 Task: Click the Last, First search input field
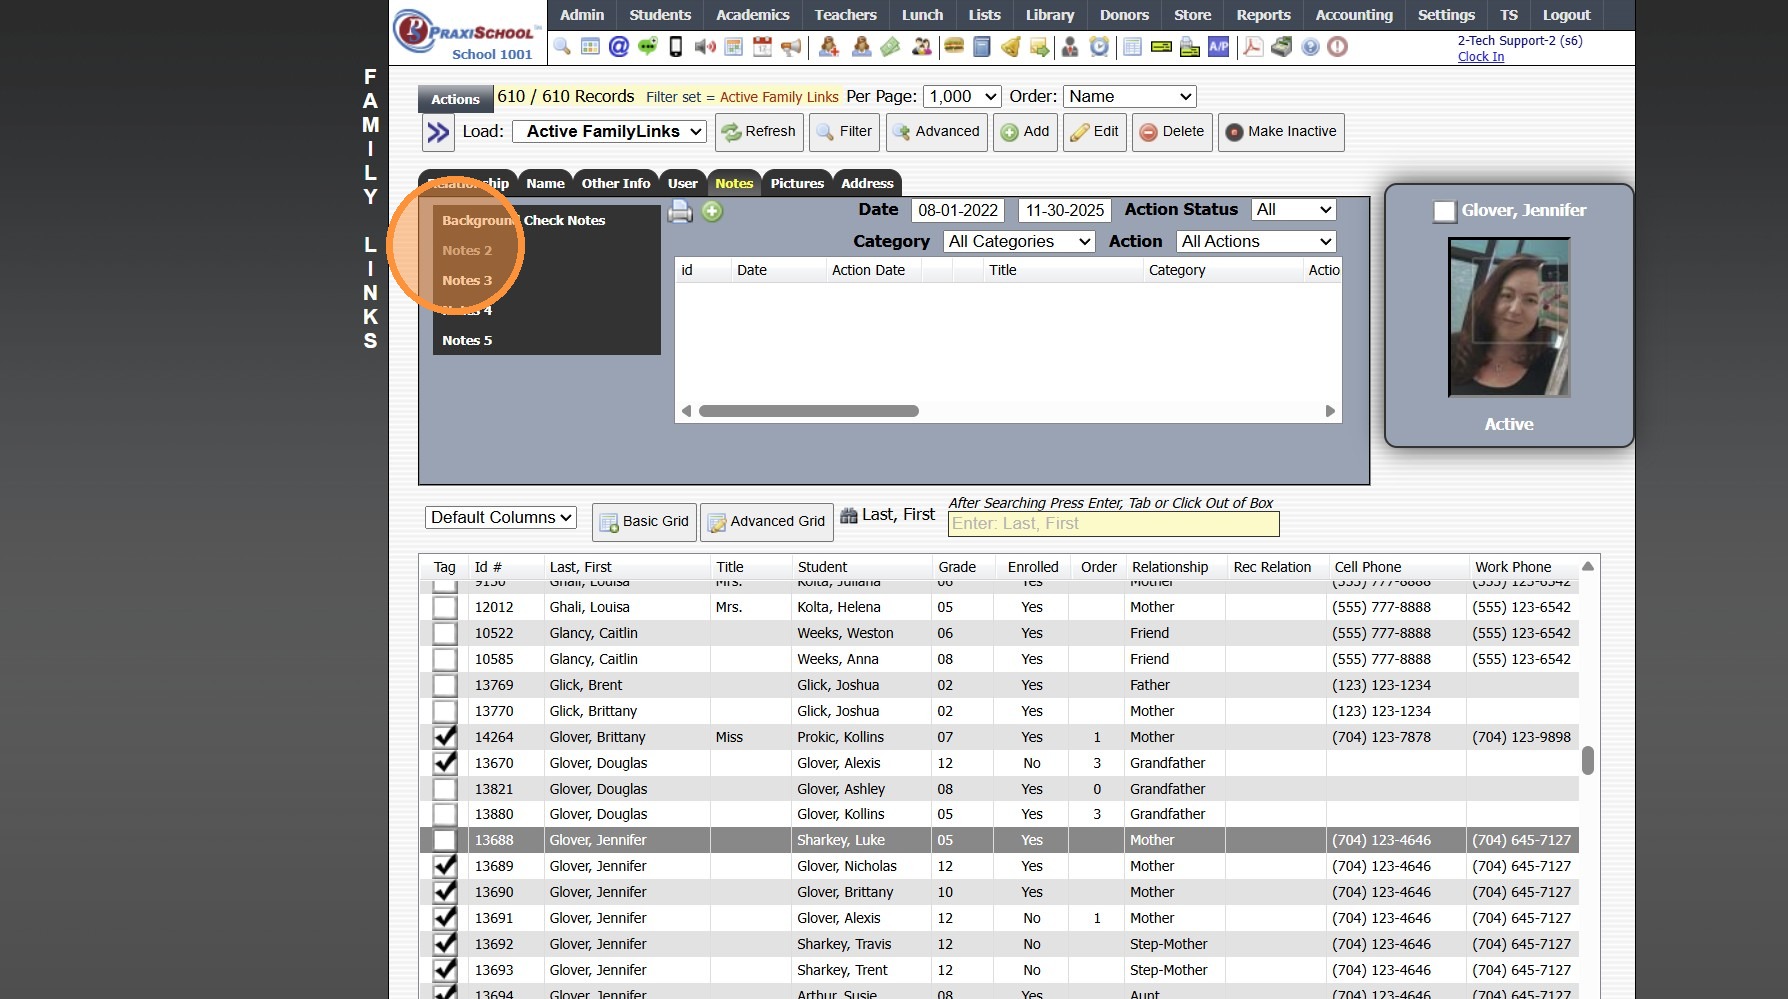click(x=1113, y=524)
